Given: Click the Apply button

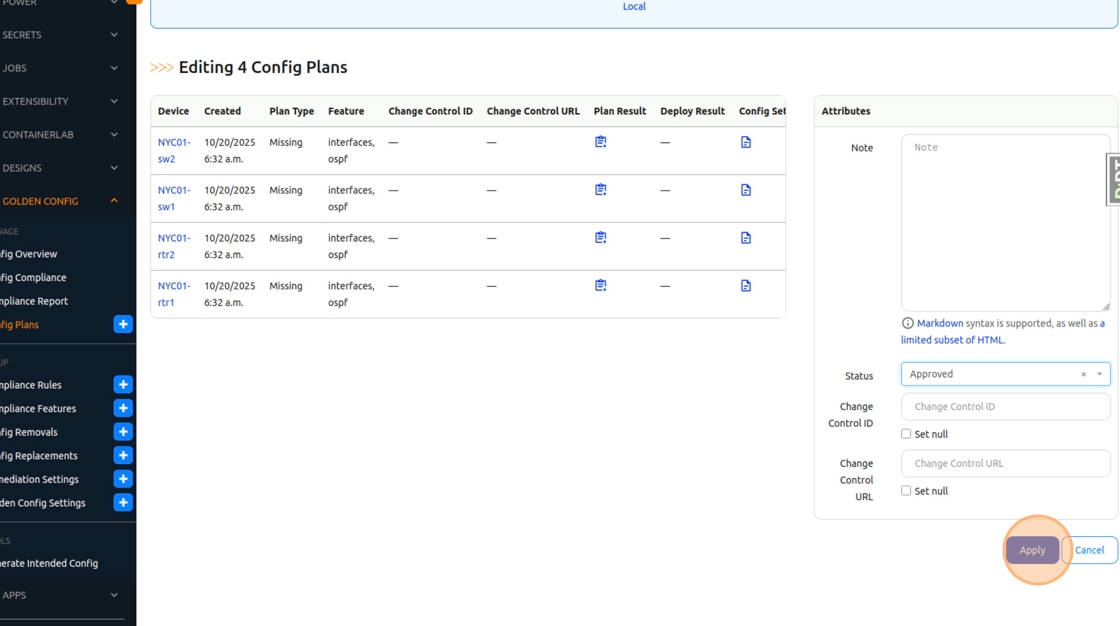Looking at the screenshot, I should coord(1032,550).
